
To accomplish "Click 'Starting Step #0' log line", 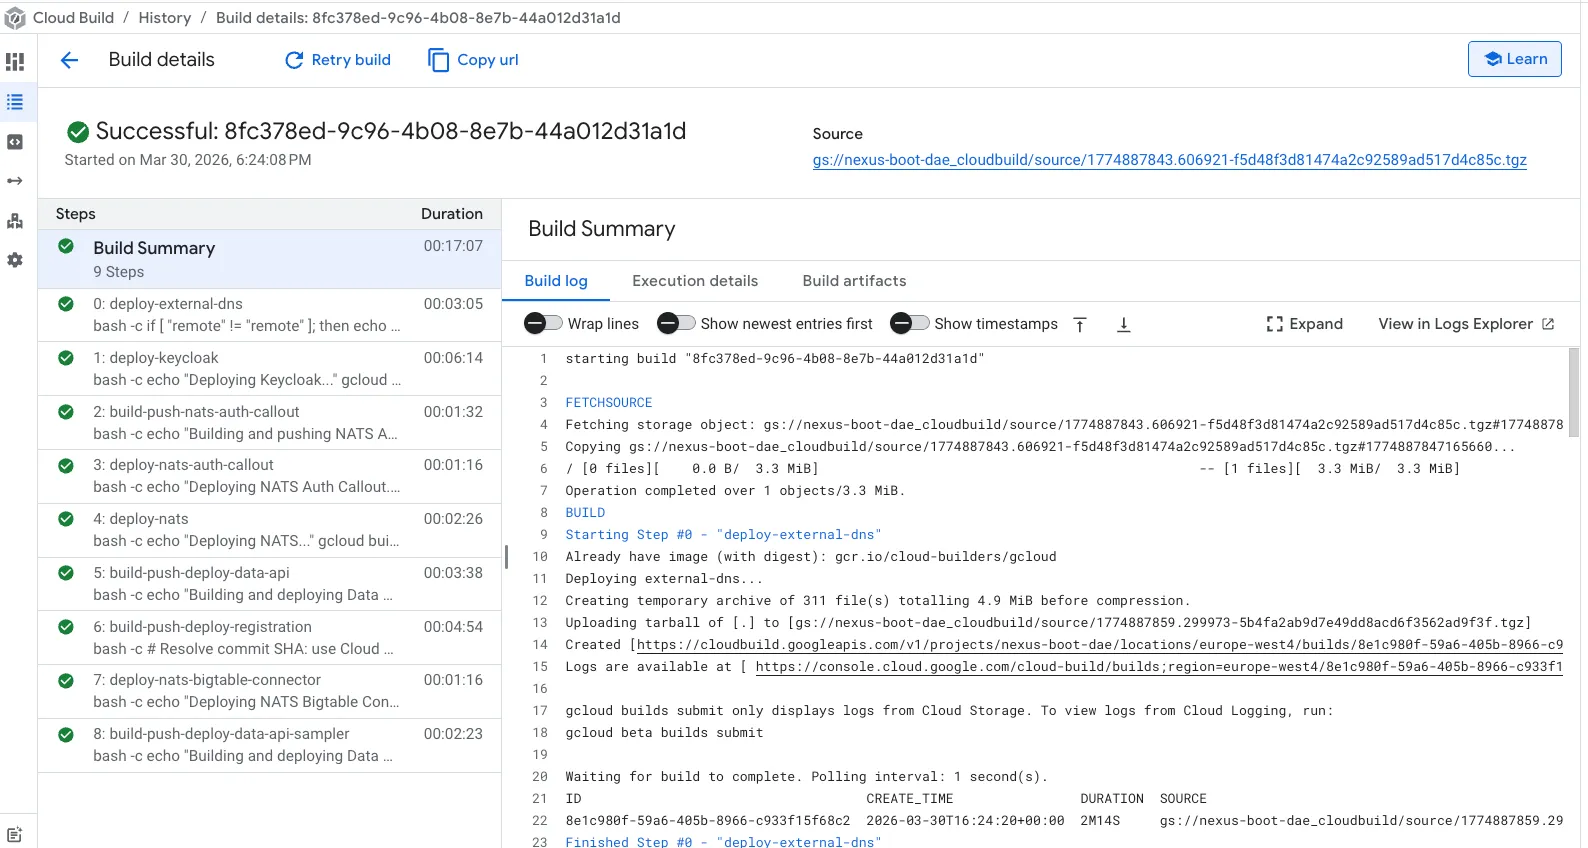I will tap(723, 535).
